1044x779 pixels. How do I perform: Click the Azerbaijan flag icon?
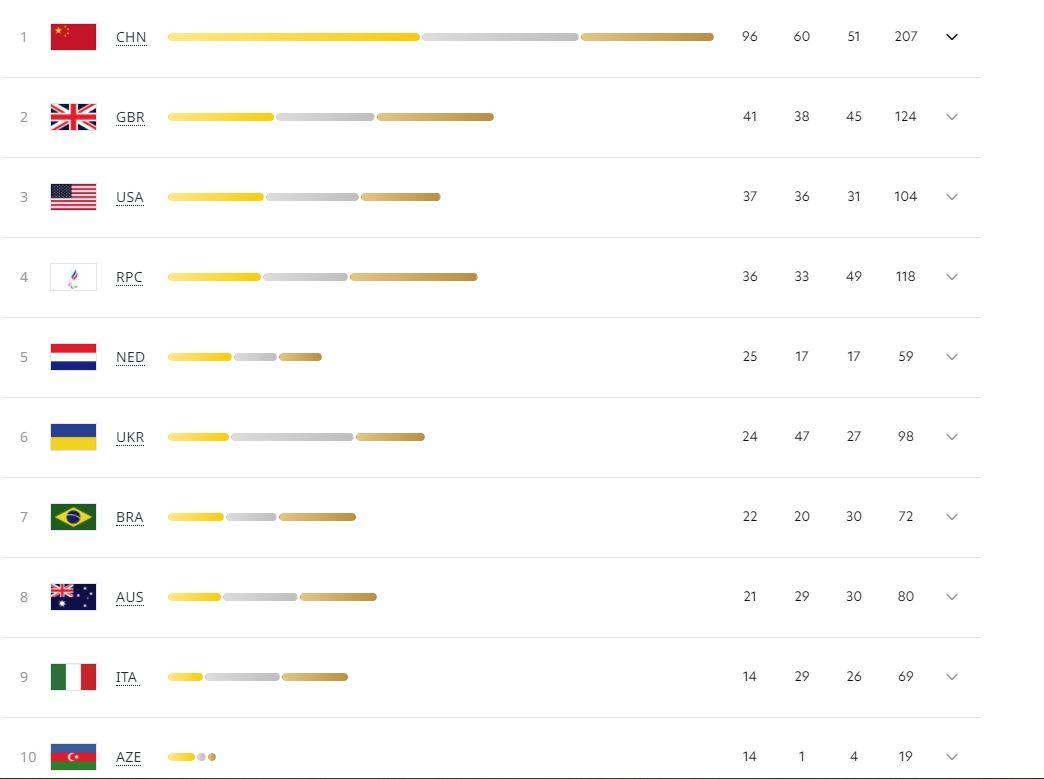(x=73, y=757)
